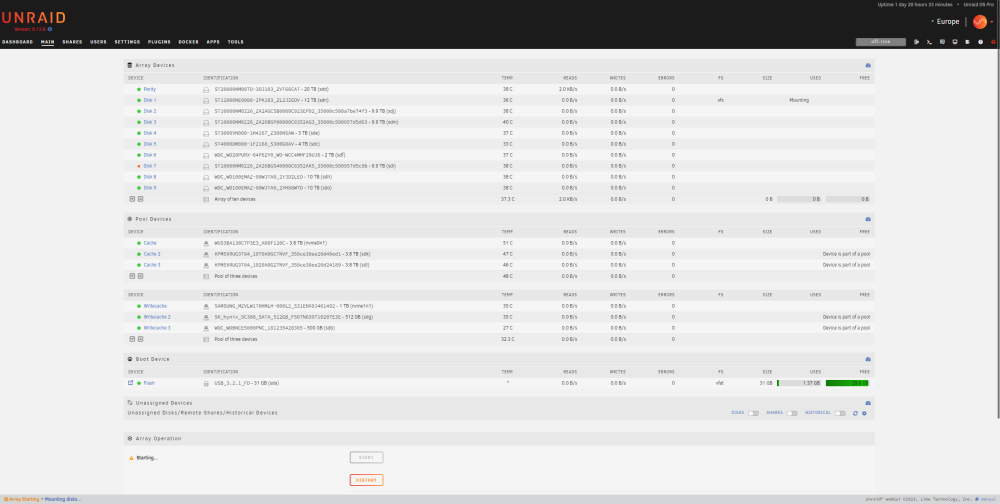1000x504 pixels.
Task: Open the Disk 7 device link
Action: pyautogui.click(x=150, y=166)
